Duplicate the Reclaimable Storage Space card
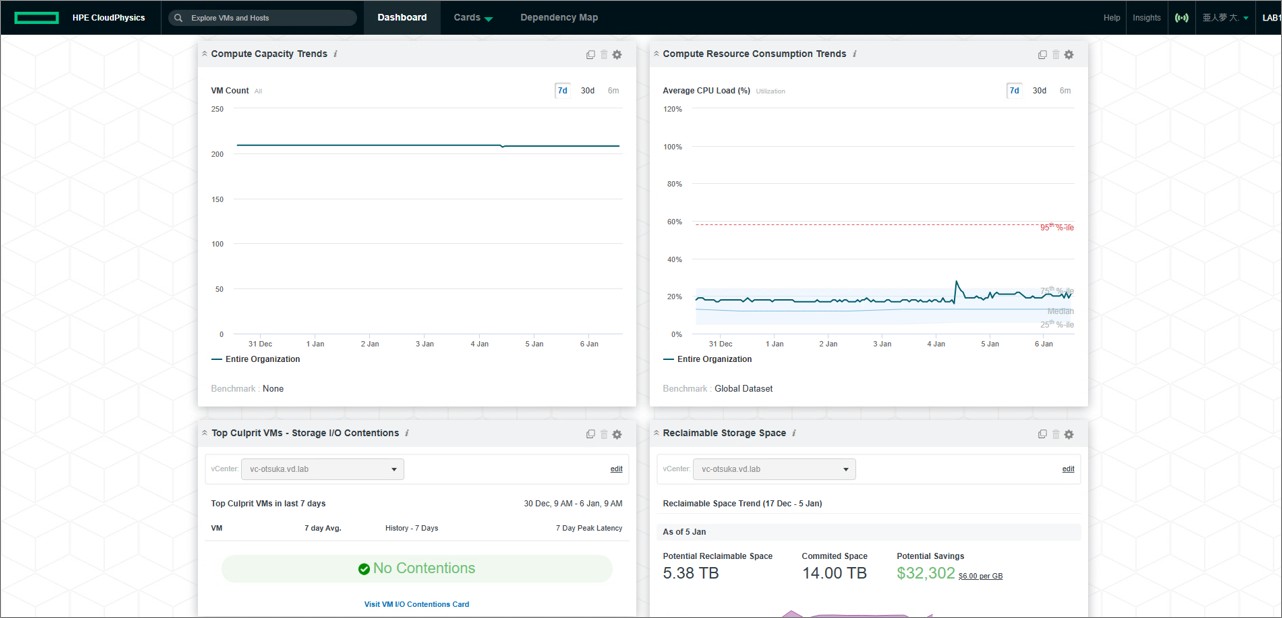Image resolution: width=1282 pixels, height=618 pixels. click(1042, 434)
